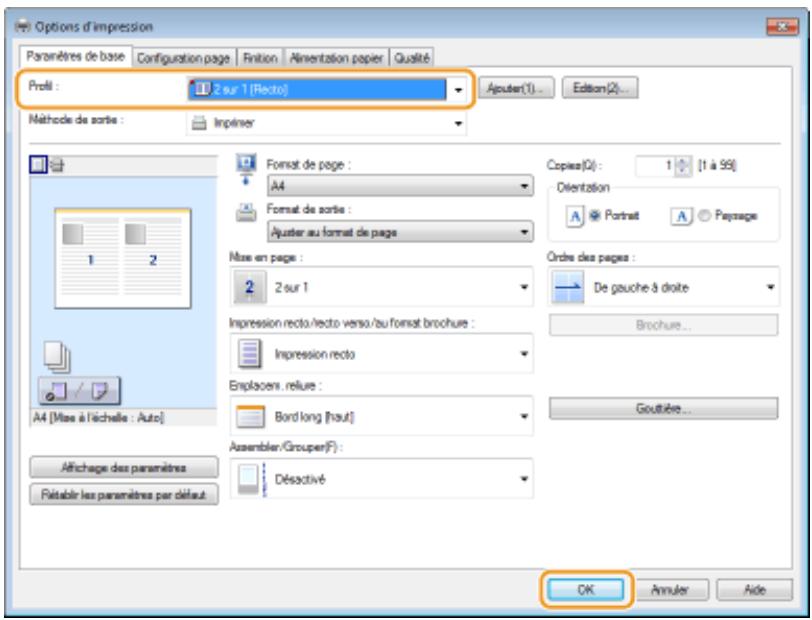Open the Mise en page 2 sur 1 dropdown
Image resolution: width=812 pixels, height=620 pixels.
[381, 287]
